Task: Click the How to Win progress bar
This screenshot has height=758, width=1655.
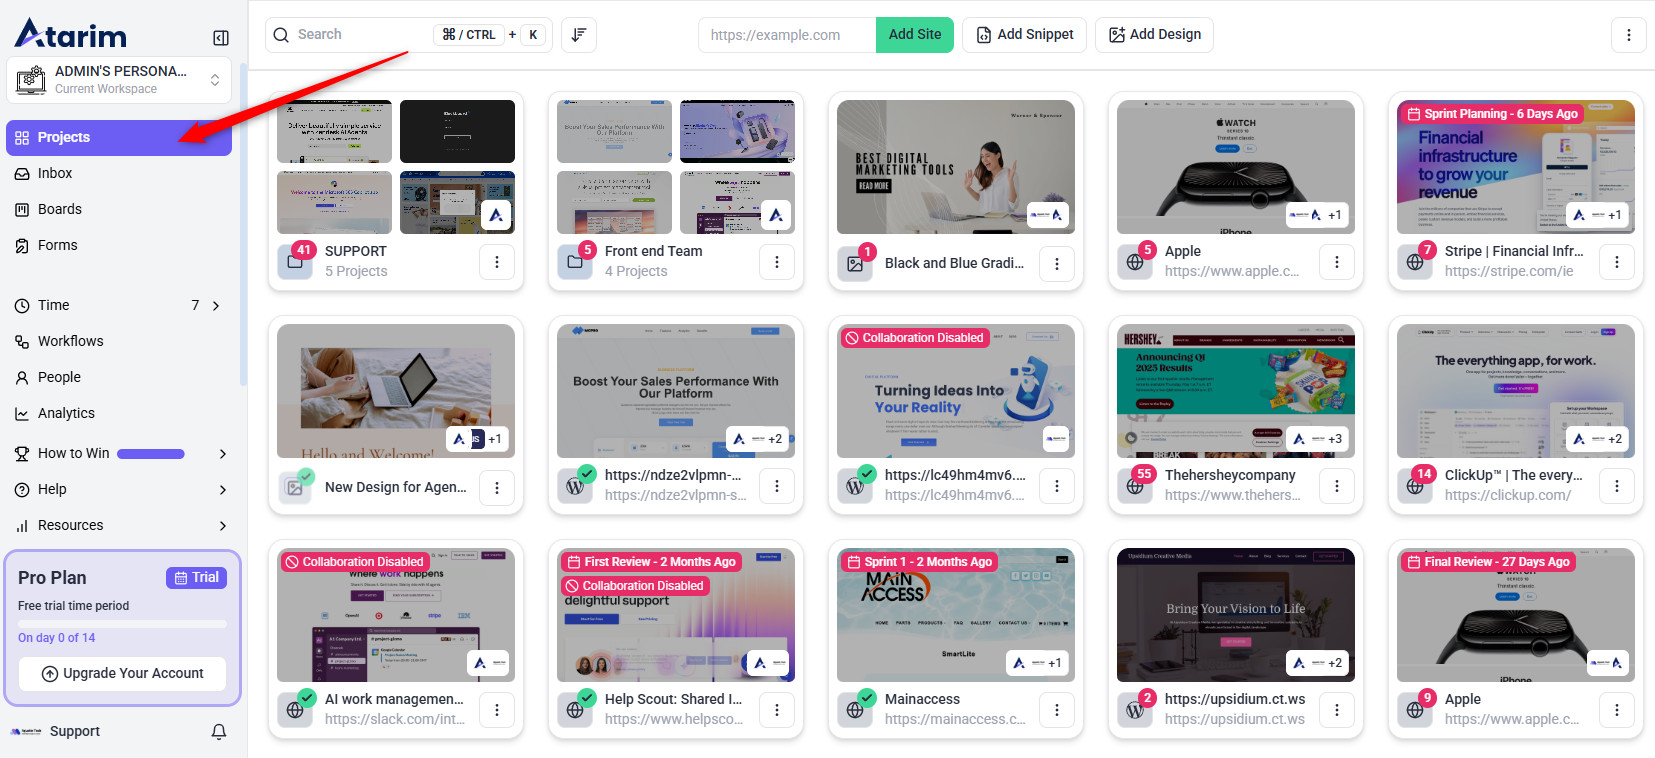Action: pyautogui.click(x=151, y=454)
